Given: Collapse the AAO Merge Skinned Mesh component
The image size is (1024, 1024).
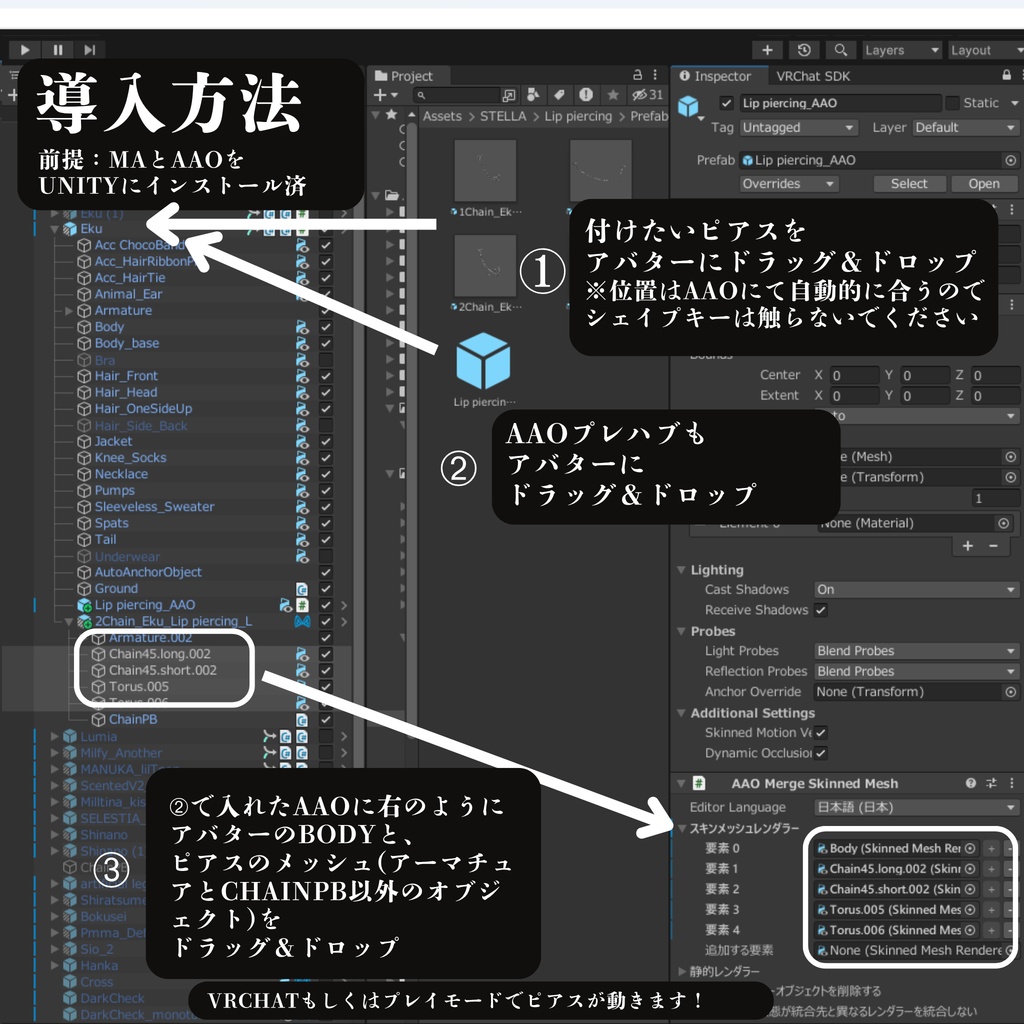Looking at the screenshot, I should [x=682, y=783].
